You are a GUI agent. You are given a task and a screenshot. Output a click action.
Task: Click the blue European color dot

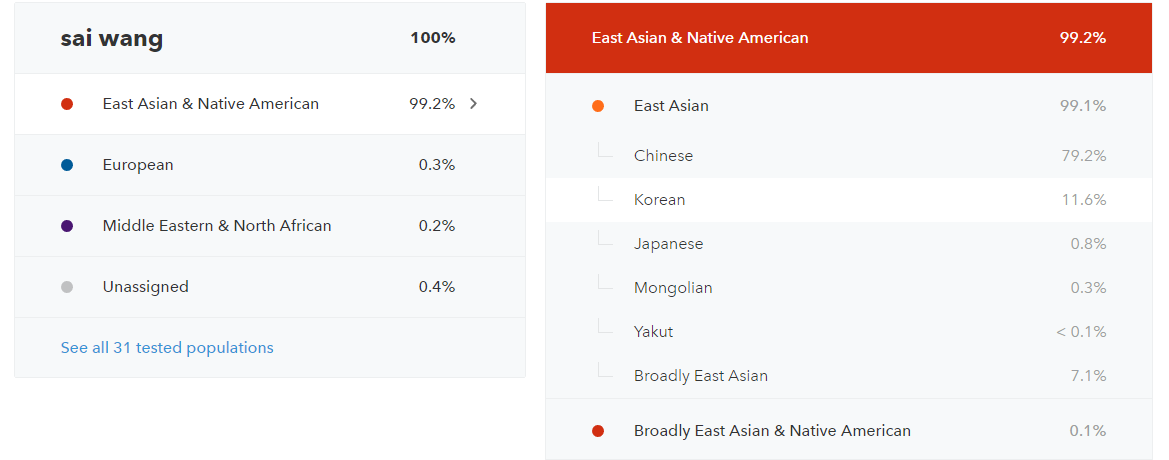[x=67, y=166]
